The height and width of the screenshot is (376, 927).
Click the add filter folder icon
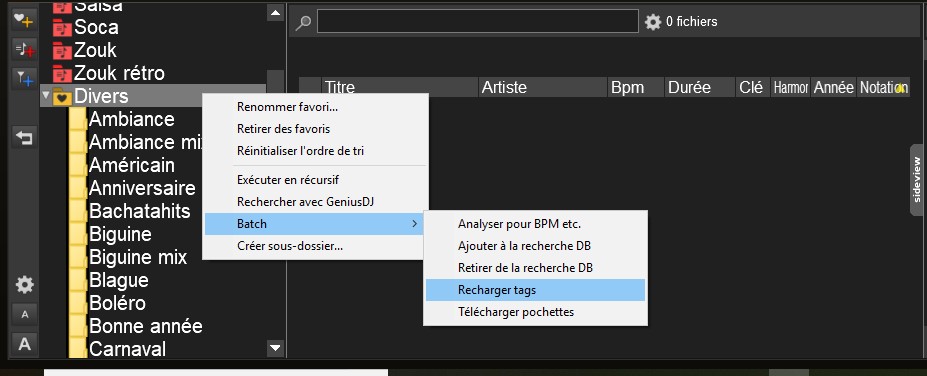point(24,79)
